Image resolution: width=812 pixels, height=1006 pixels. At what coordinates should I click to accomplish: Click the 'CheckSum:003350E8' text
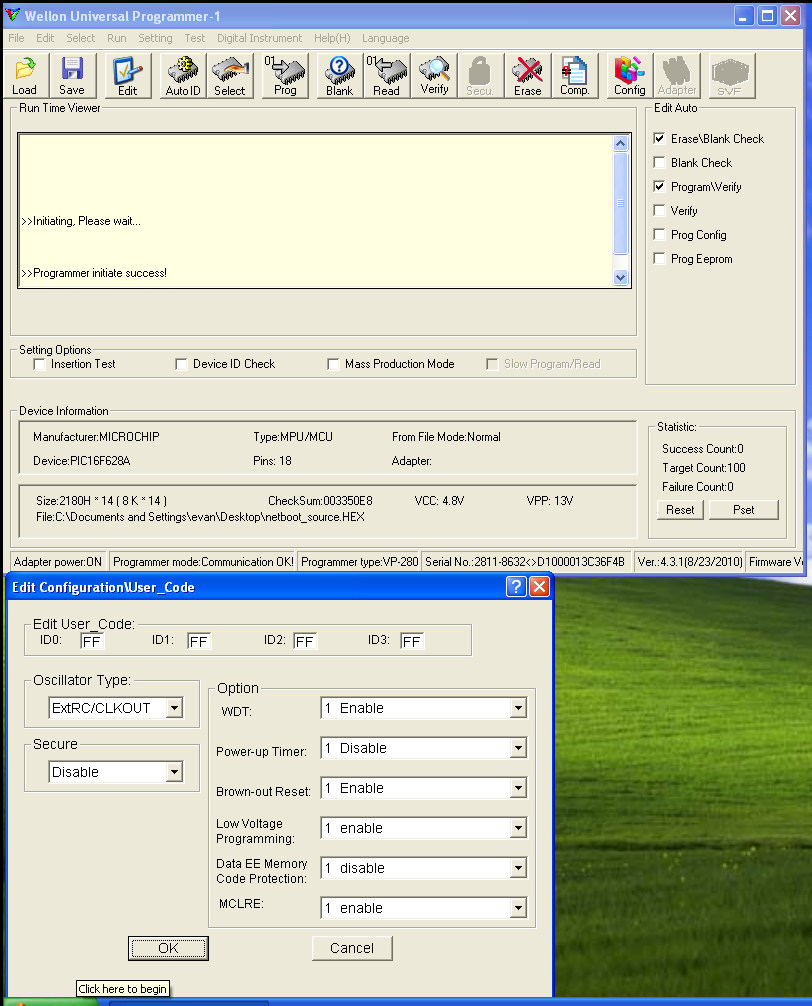tap(320, 500)
